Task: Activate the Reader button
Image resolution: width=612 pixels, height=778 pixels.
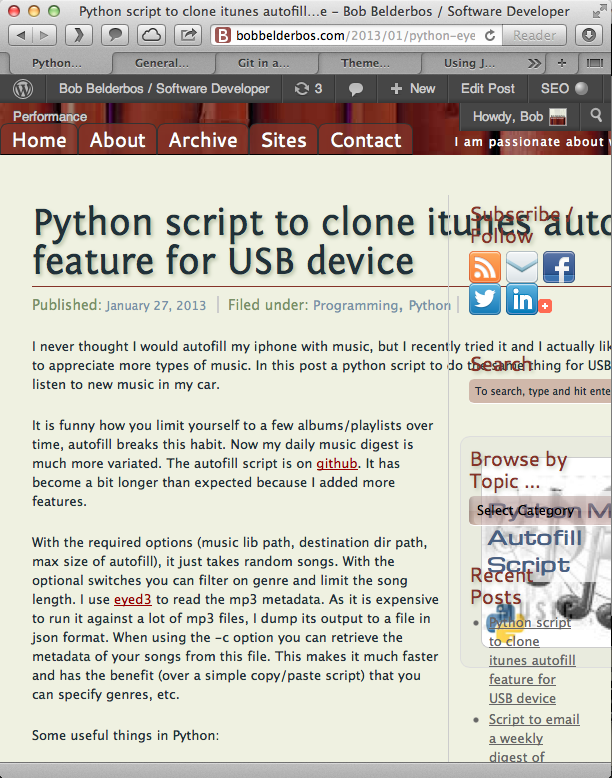Action: (x=534, y=35)
